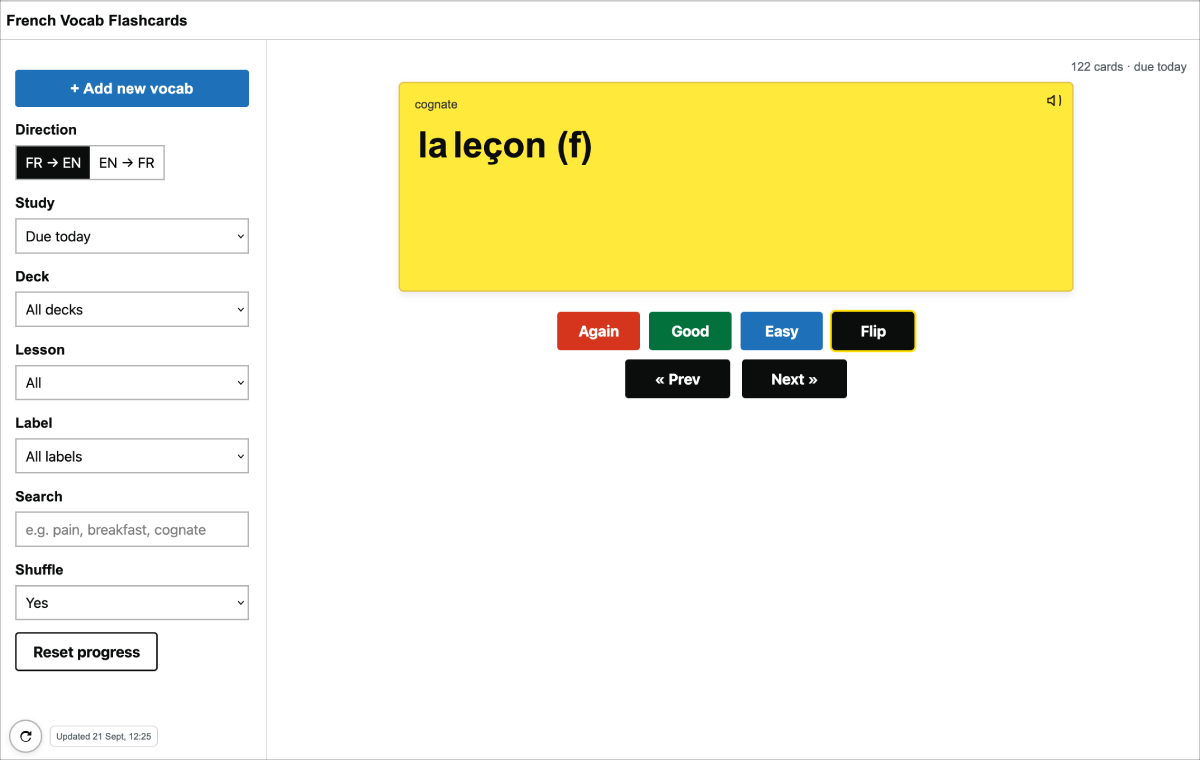Mark card as Good
This screenshot has width=1200, height=760.
pyautogui.click(x=690, y=331)
